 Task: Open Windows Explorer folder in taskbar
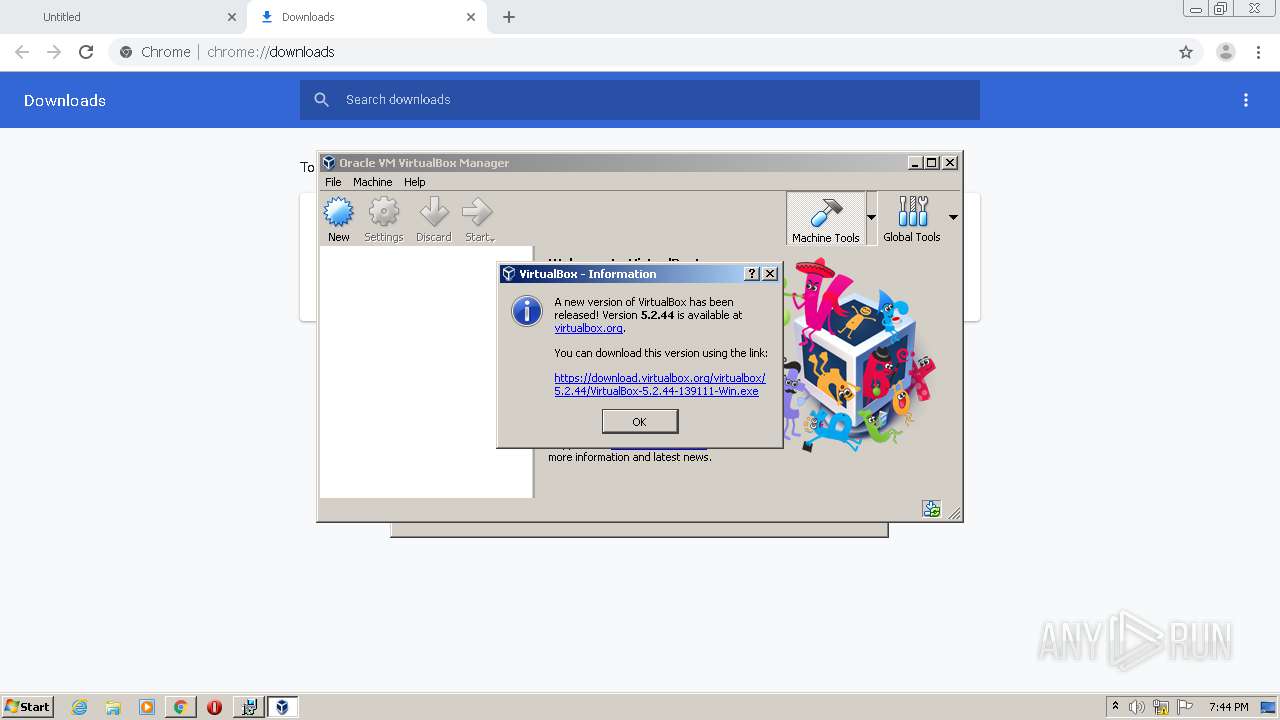click(x=113, y=707)
